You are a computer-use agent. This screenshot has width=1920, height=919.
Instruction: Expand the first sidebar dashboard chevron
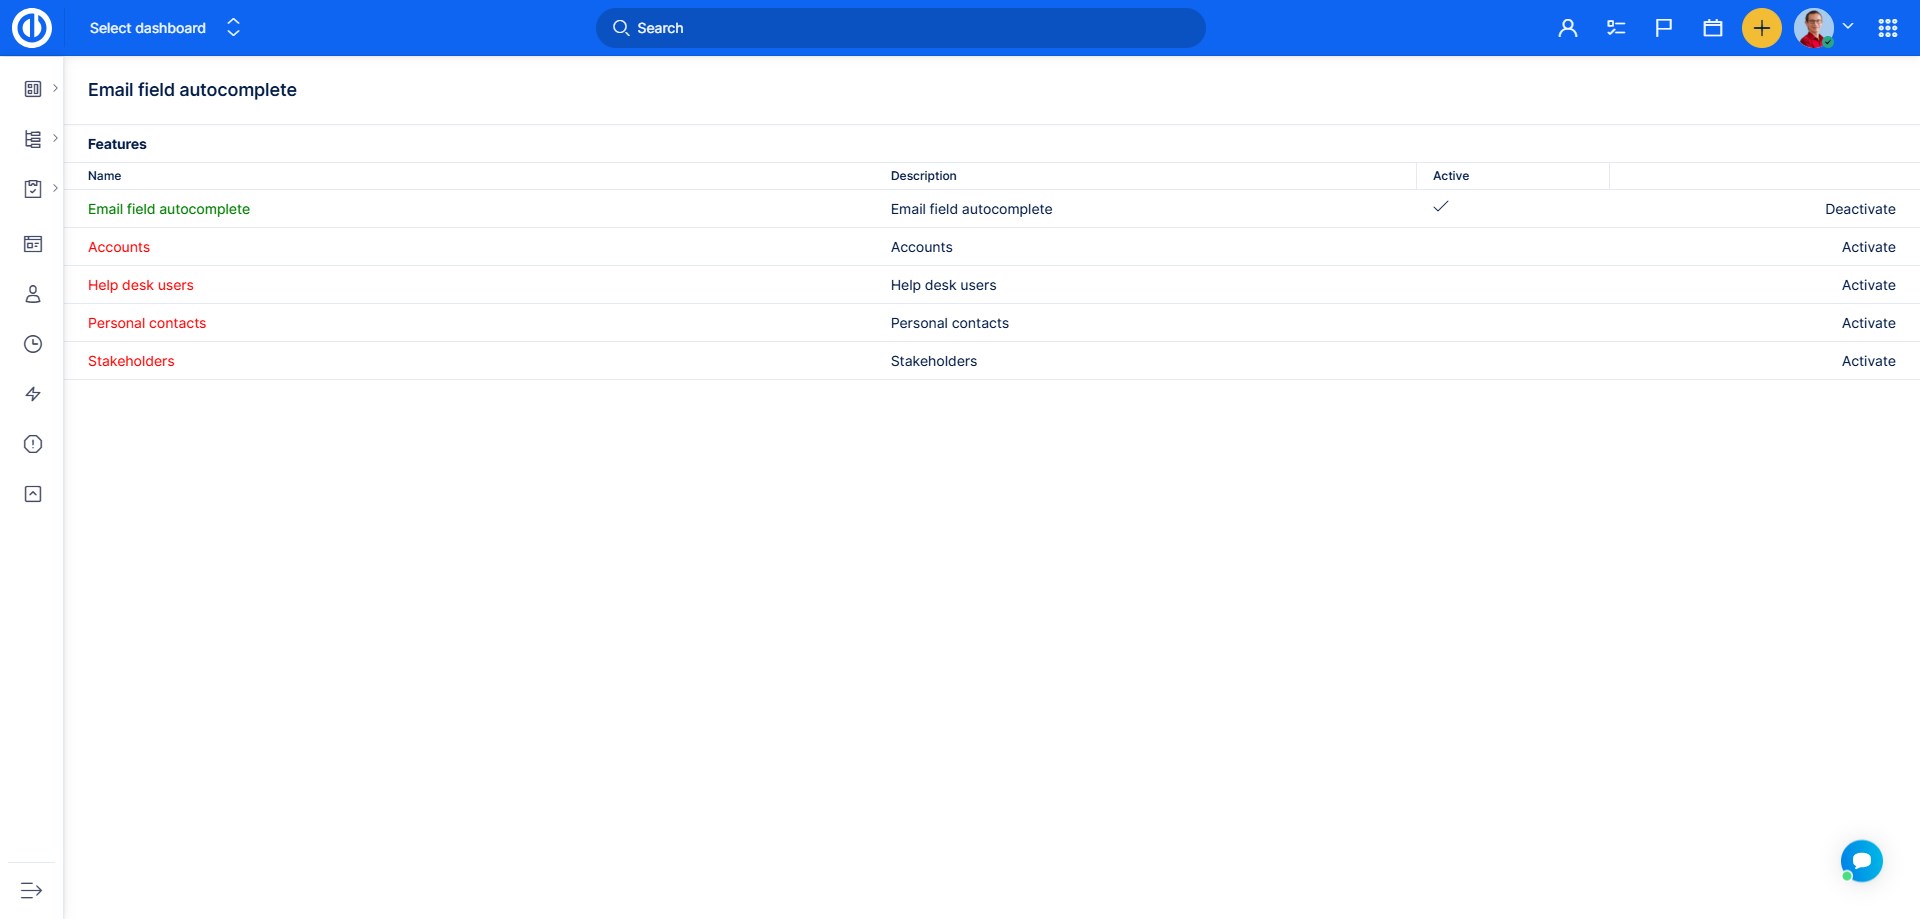point(55,88)
